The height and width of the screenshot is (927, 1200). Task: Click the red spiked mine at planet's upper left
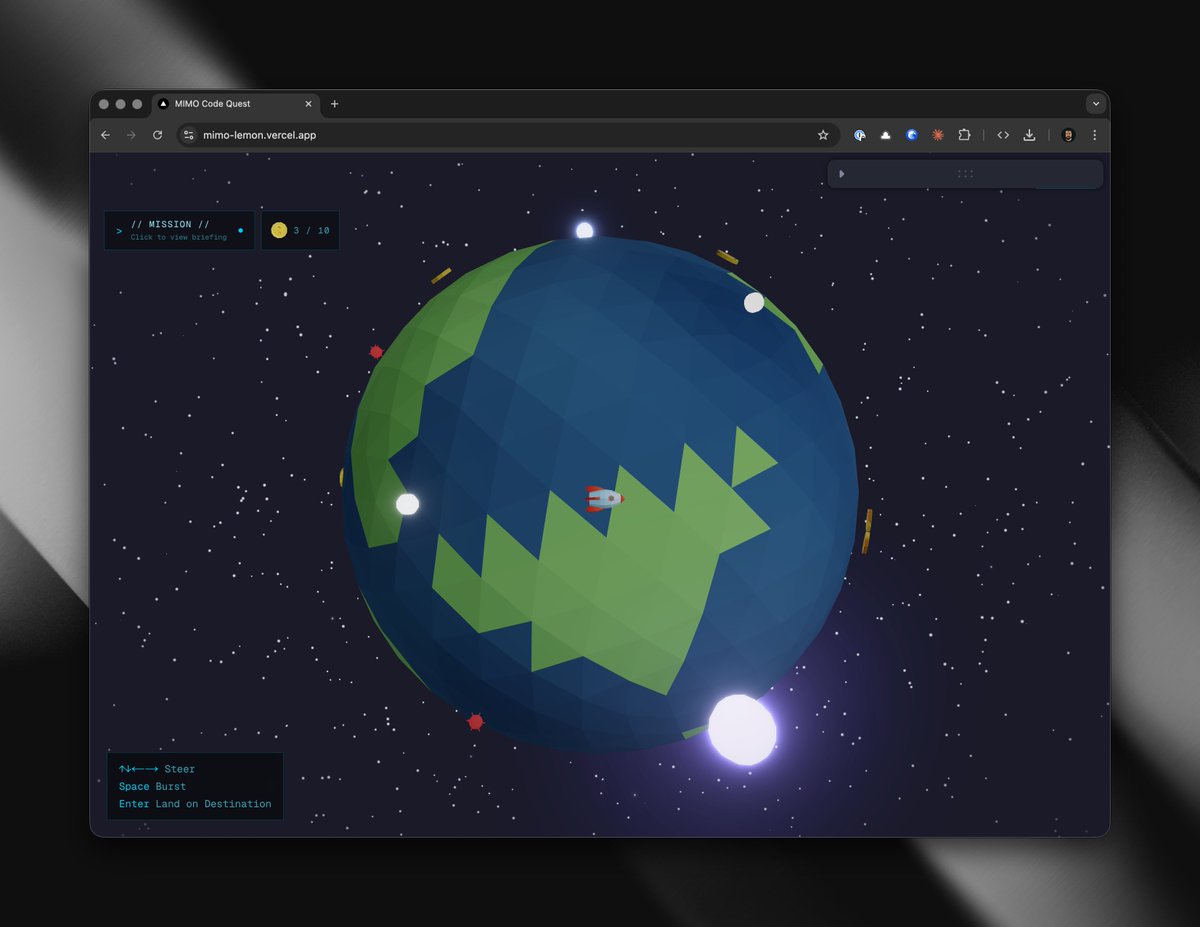tap(376, 352)
